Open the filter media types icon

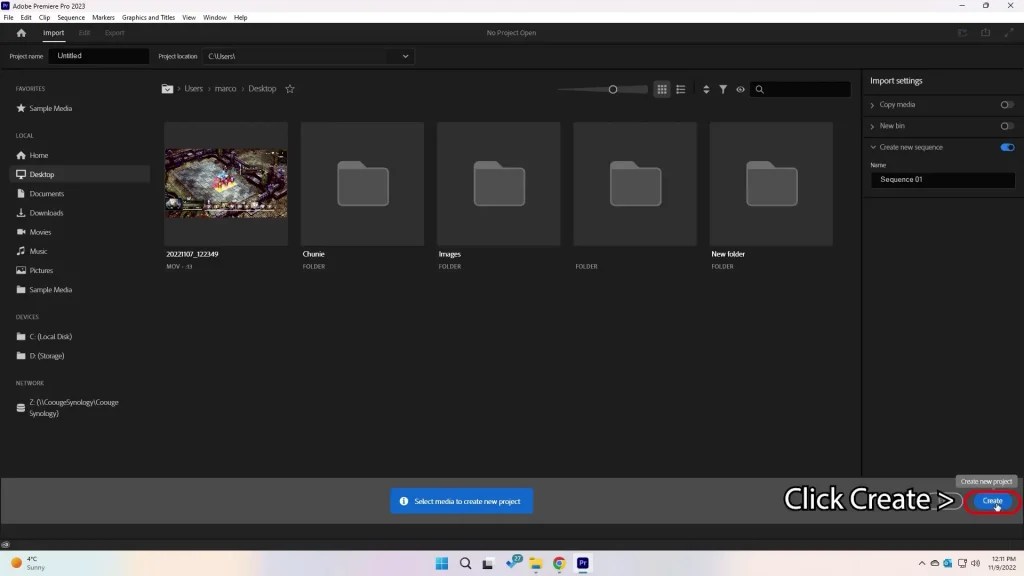tap(723, 89)
